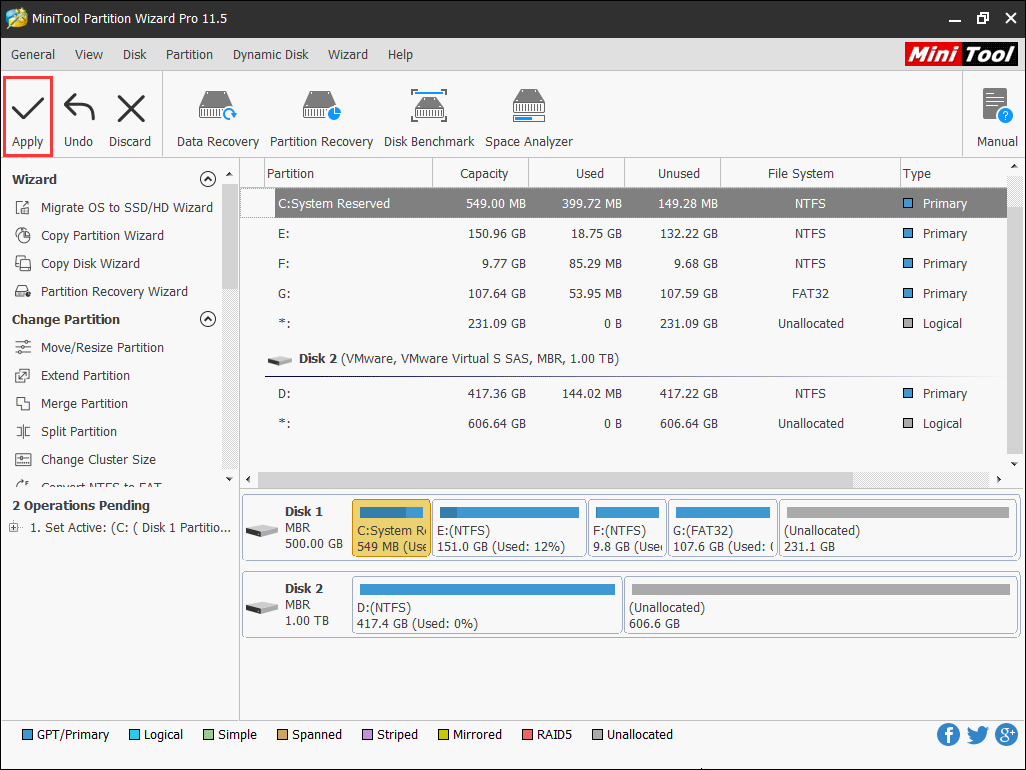Image resolution: width=1026 pixels, height=770 pixels.
Task: Discard all pending operations
Action: 130,120
